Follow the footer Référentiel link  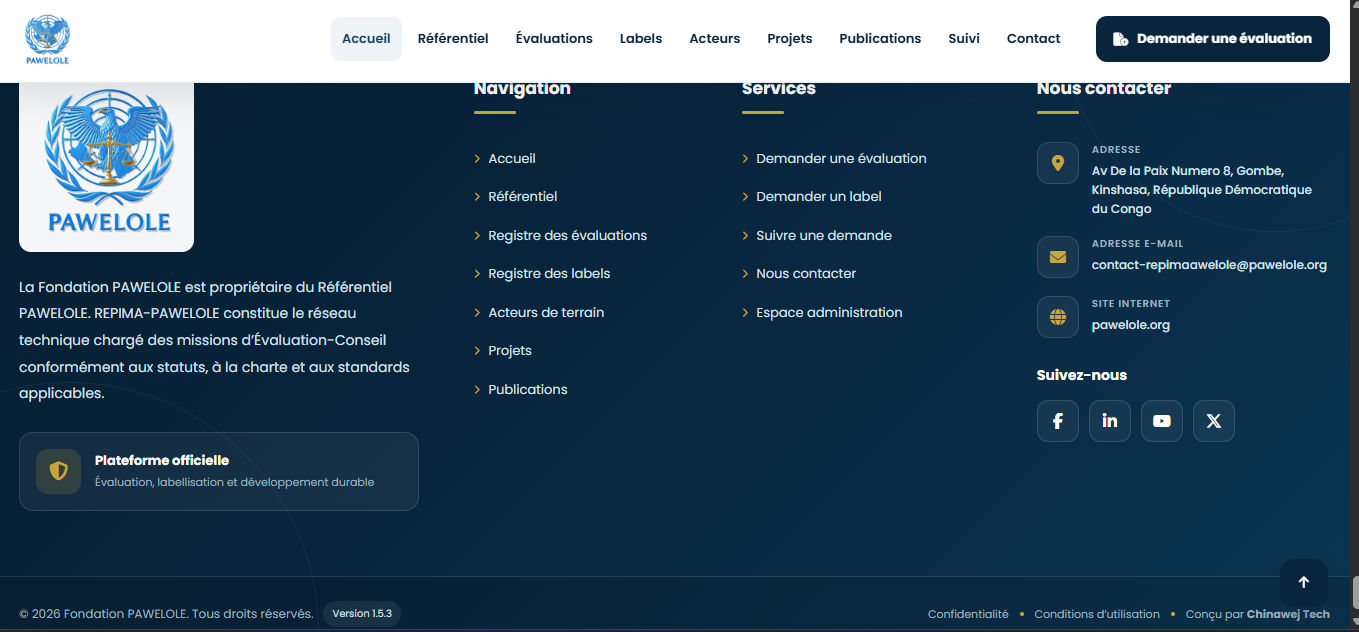pos(523,197)
